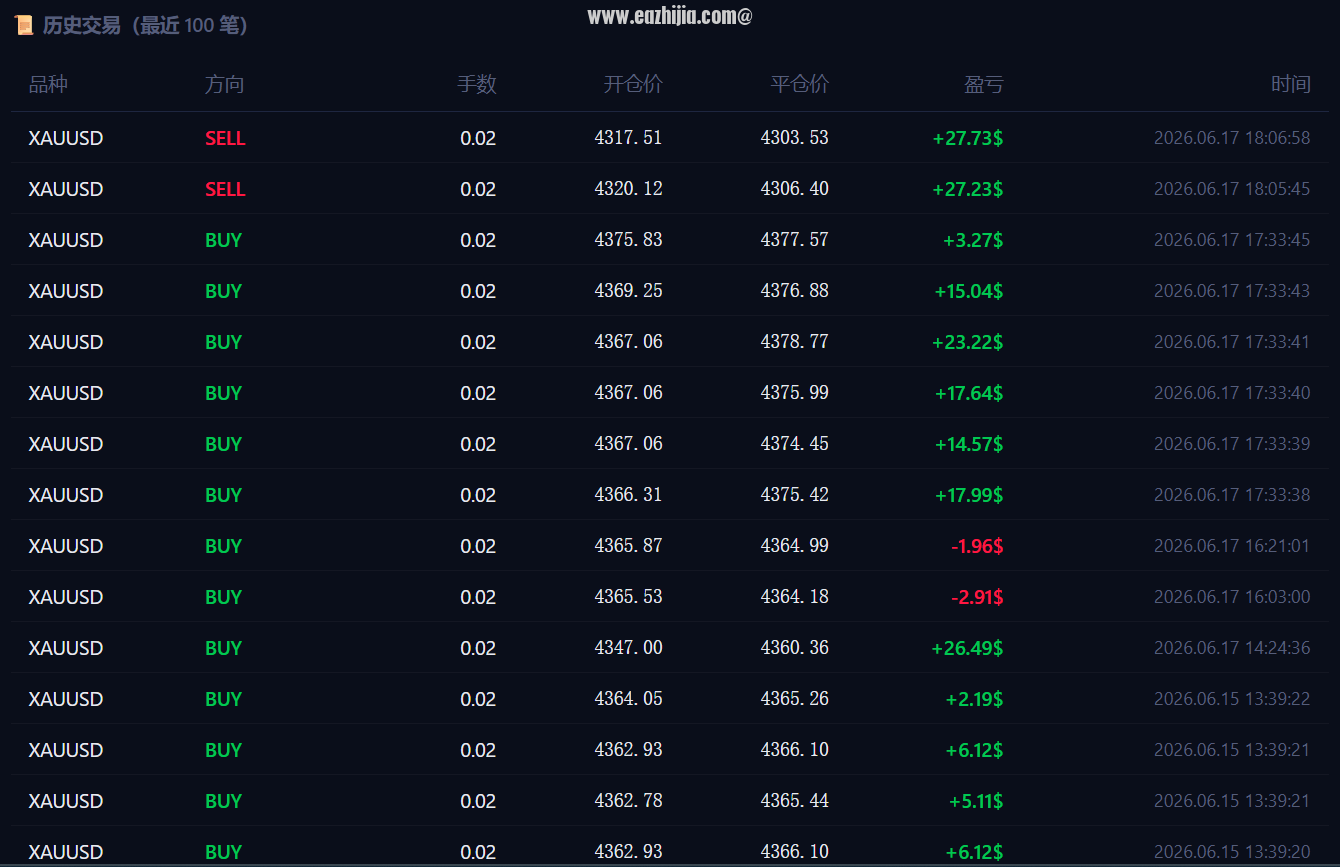Click profit +26.49$
Viewport: 1340px width, 867px height.
[968, 648]
